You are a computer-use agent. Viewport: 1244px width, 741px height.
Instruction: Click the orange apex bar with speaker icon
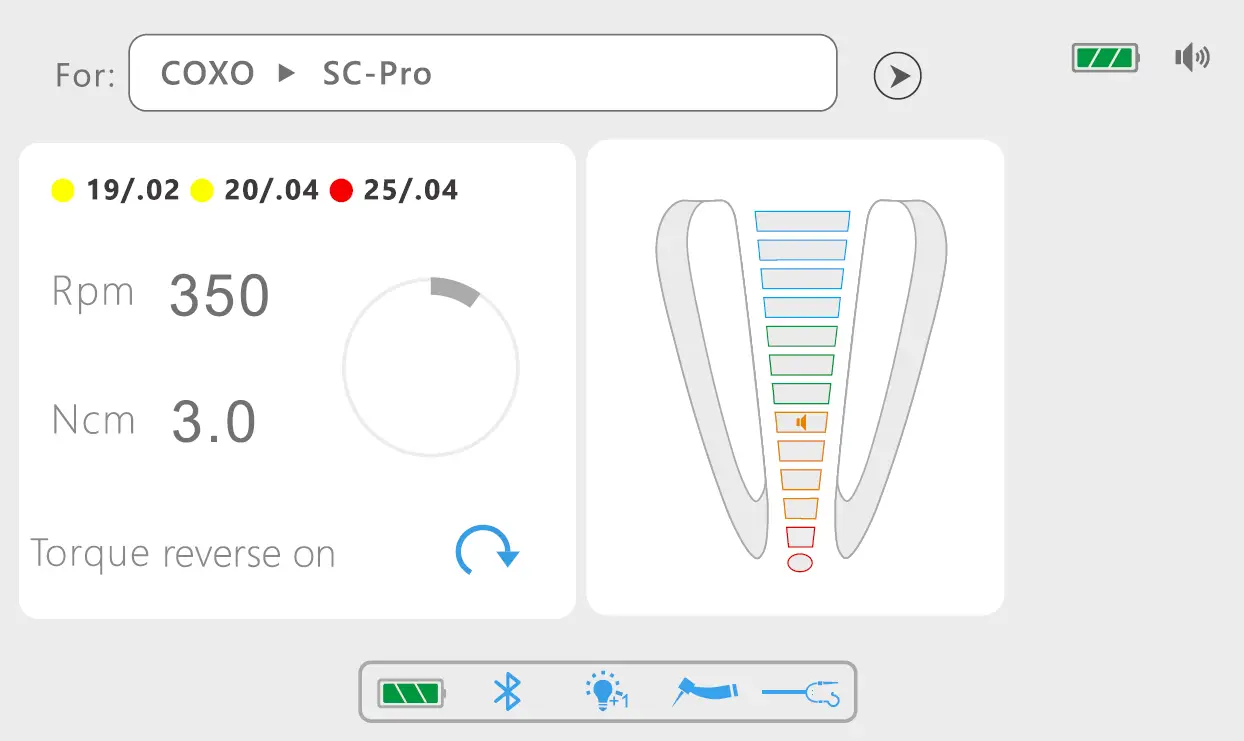[x=800, y=422]
